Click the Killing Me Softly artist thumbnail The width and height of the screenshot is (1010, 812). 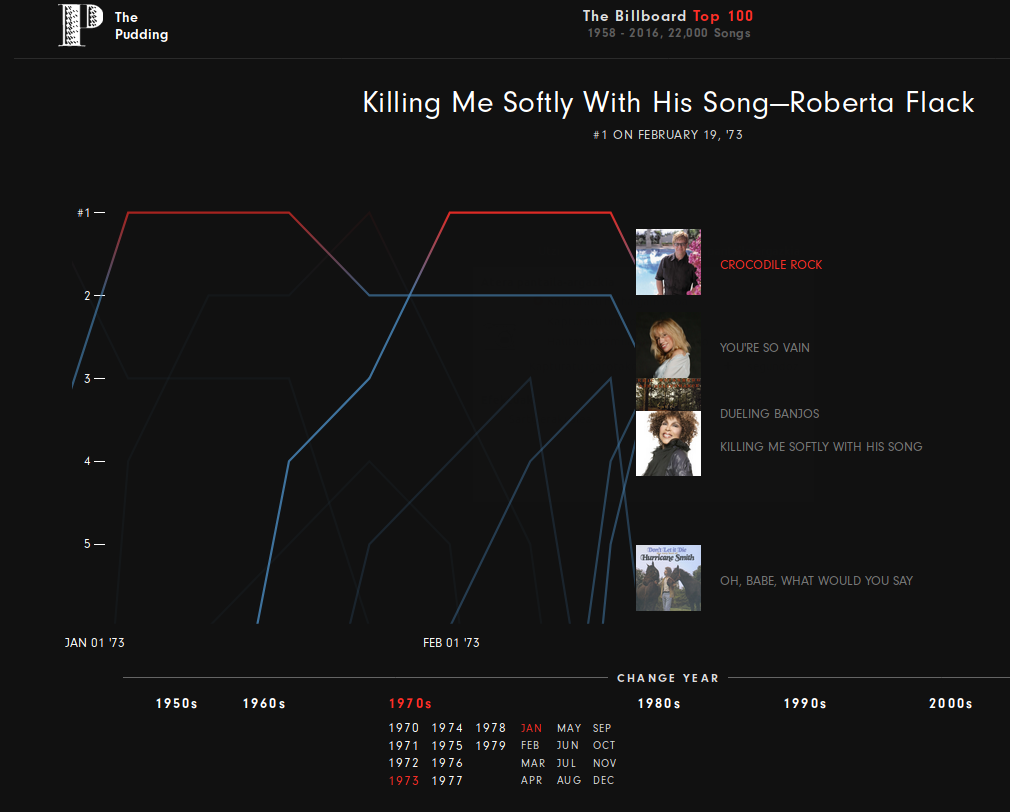668,444
